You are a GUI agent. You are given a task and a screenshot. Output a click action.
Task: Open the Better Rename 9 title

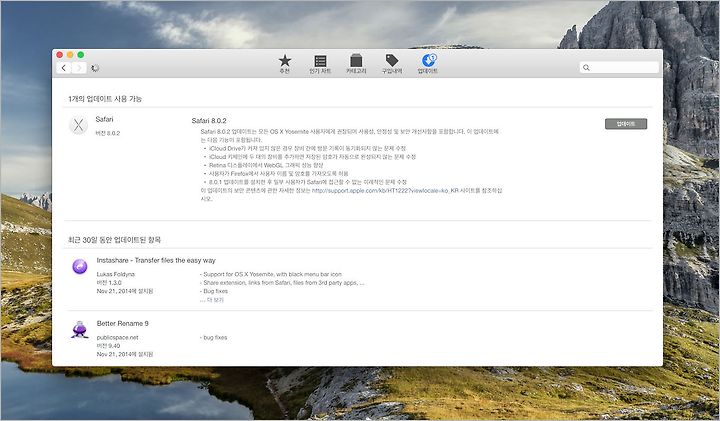point(123,324)
